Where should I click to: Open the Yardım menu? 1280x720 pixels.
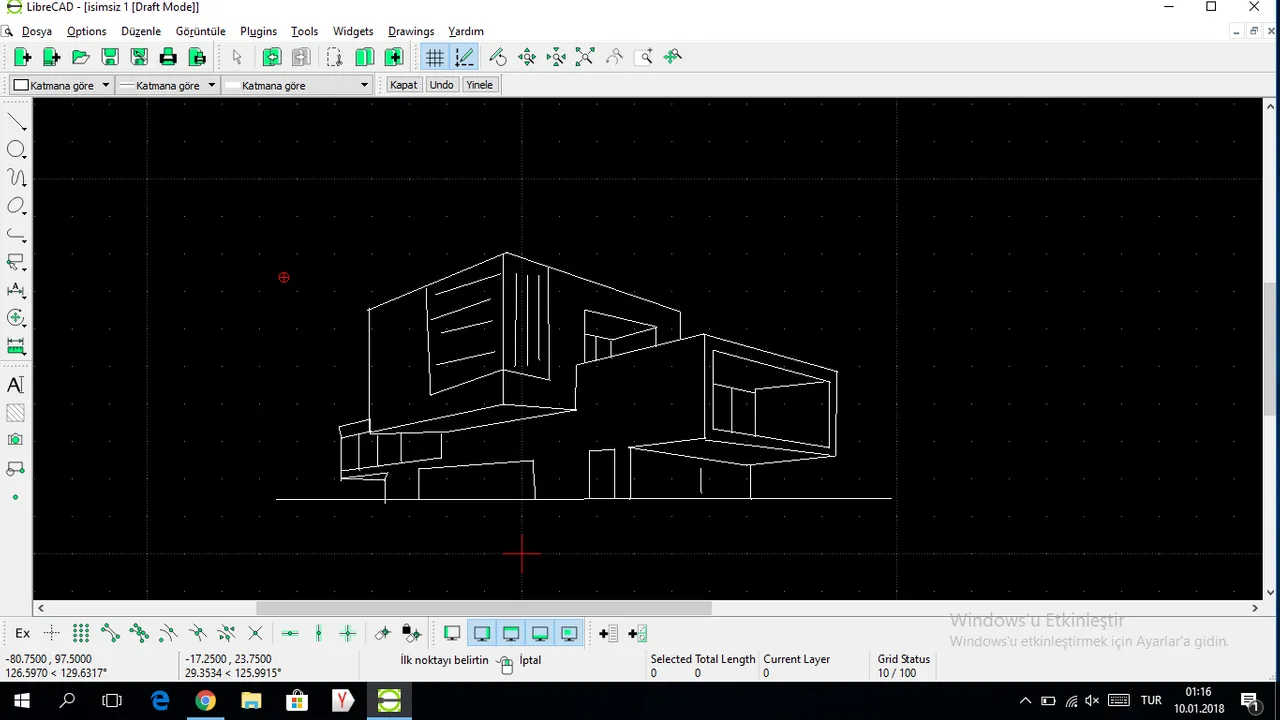click(x=466, y=31)
